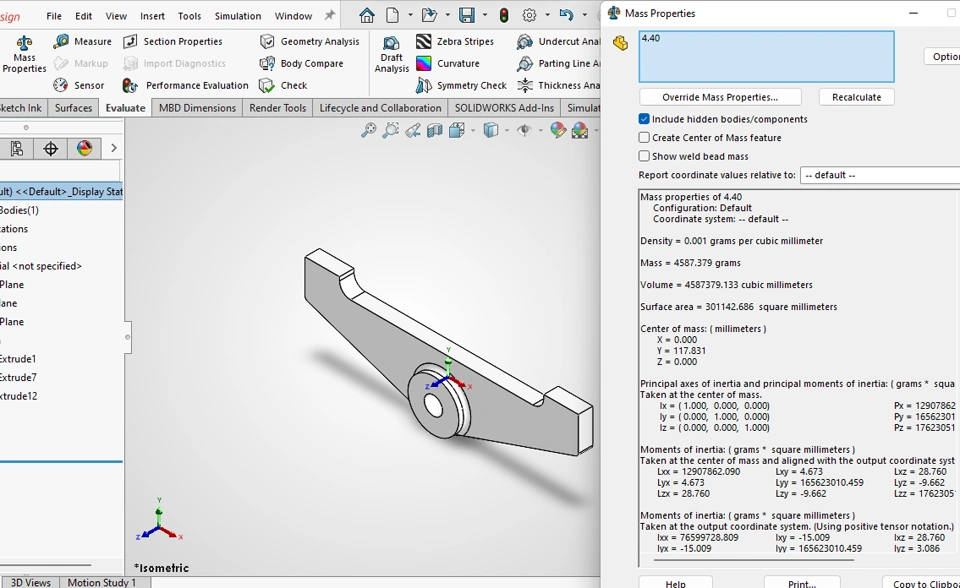Expand the New document dropdown arrow
The height and width of the screenshot is (588, 960).
pyautogui.click(x=410, y=15)
